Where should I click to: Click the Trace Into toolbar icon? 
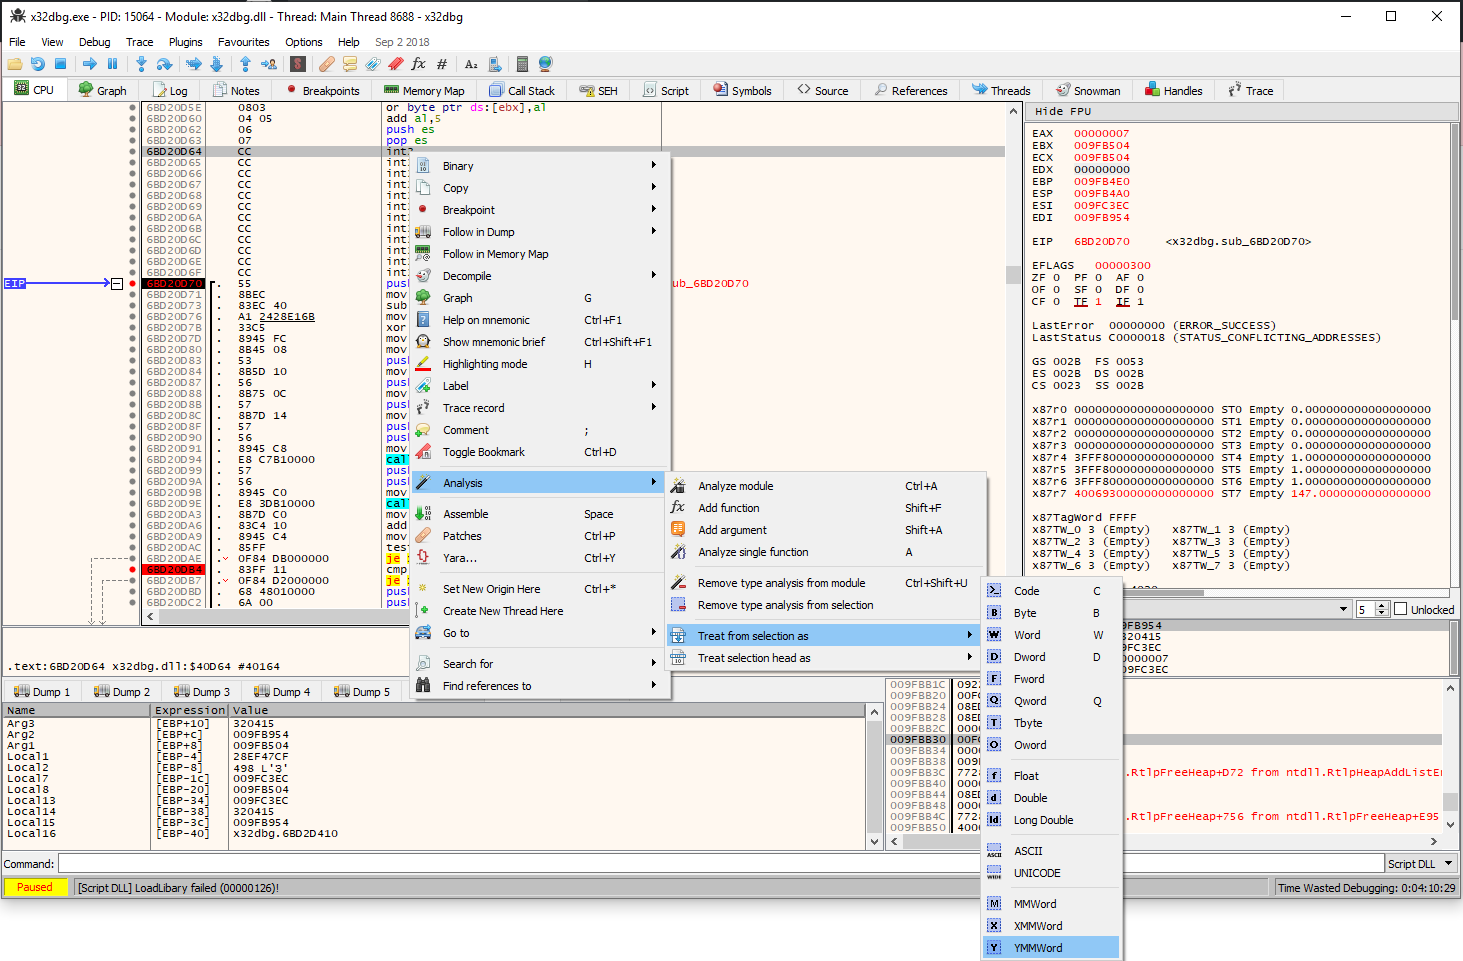coord(194,64)
